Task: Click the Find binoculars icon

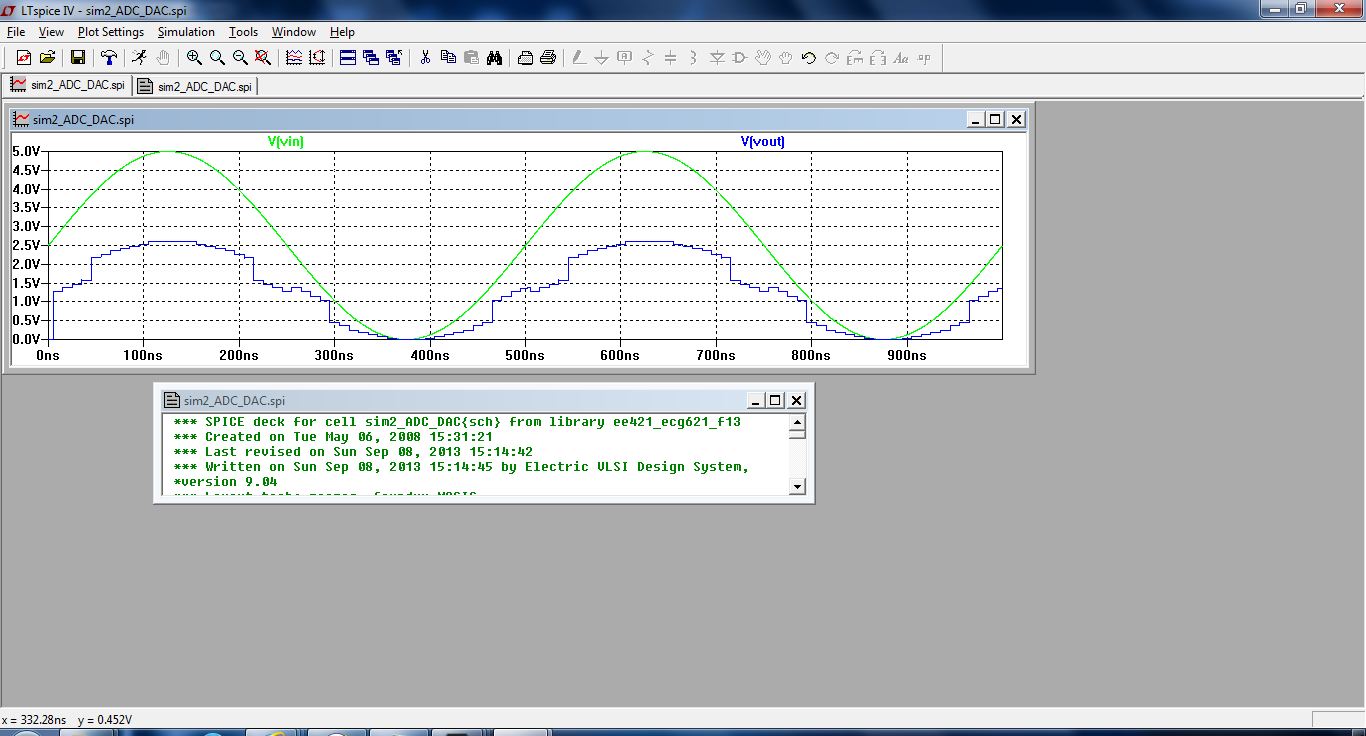Action: click(x=494, y=58)
